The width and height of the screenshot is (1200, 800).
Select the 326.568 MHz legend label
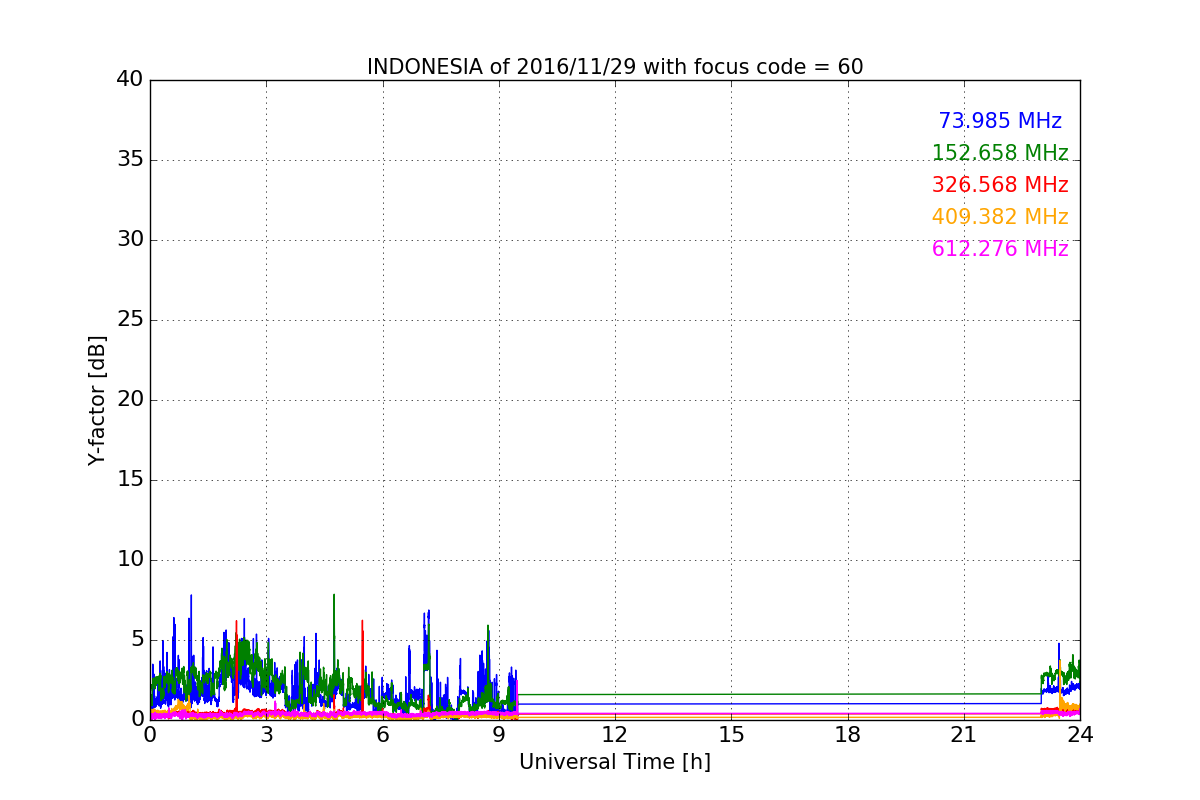(1000, 185)
